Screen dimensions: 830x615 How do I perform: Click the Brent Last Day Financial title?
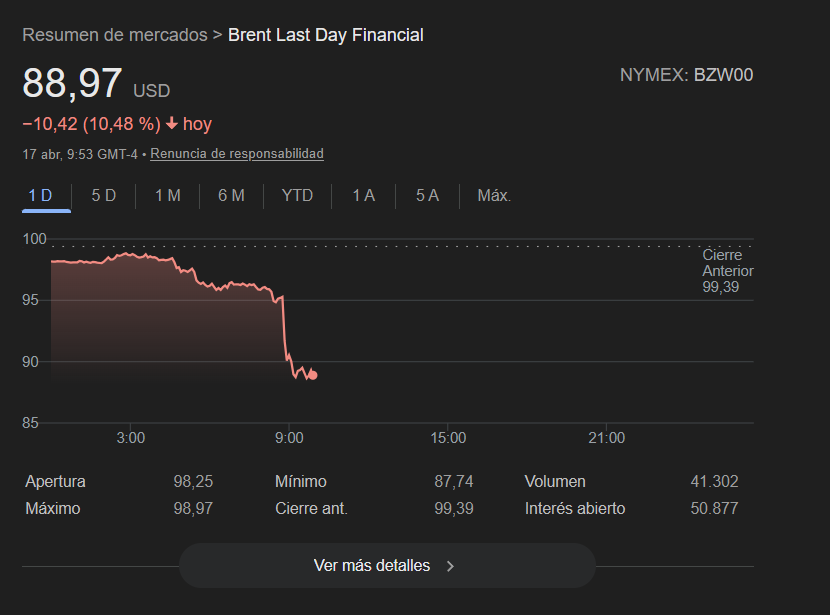326,35
